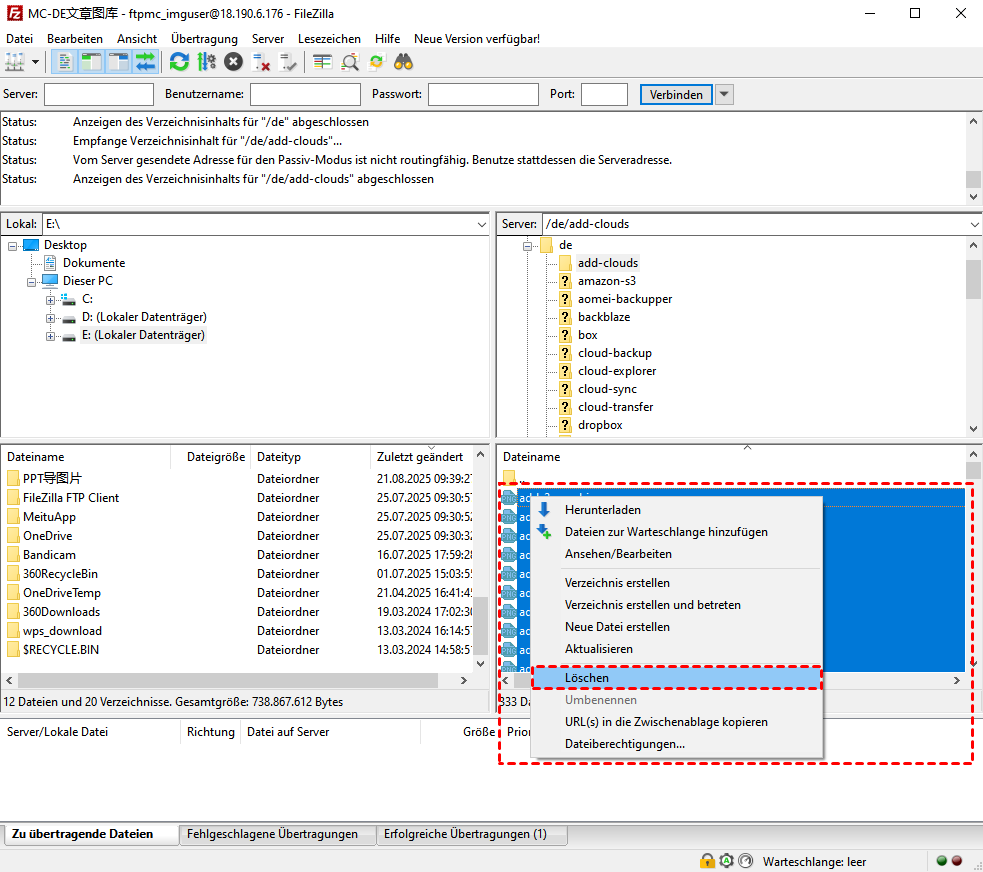
Task: Open the Übertragung menu
Action: point(204,38)
